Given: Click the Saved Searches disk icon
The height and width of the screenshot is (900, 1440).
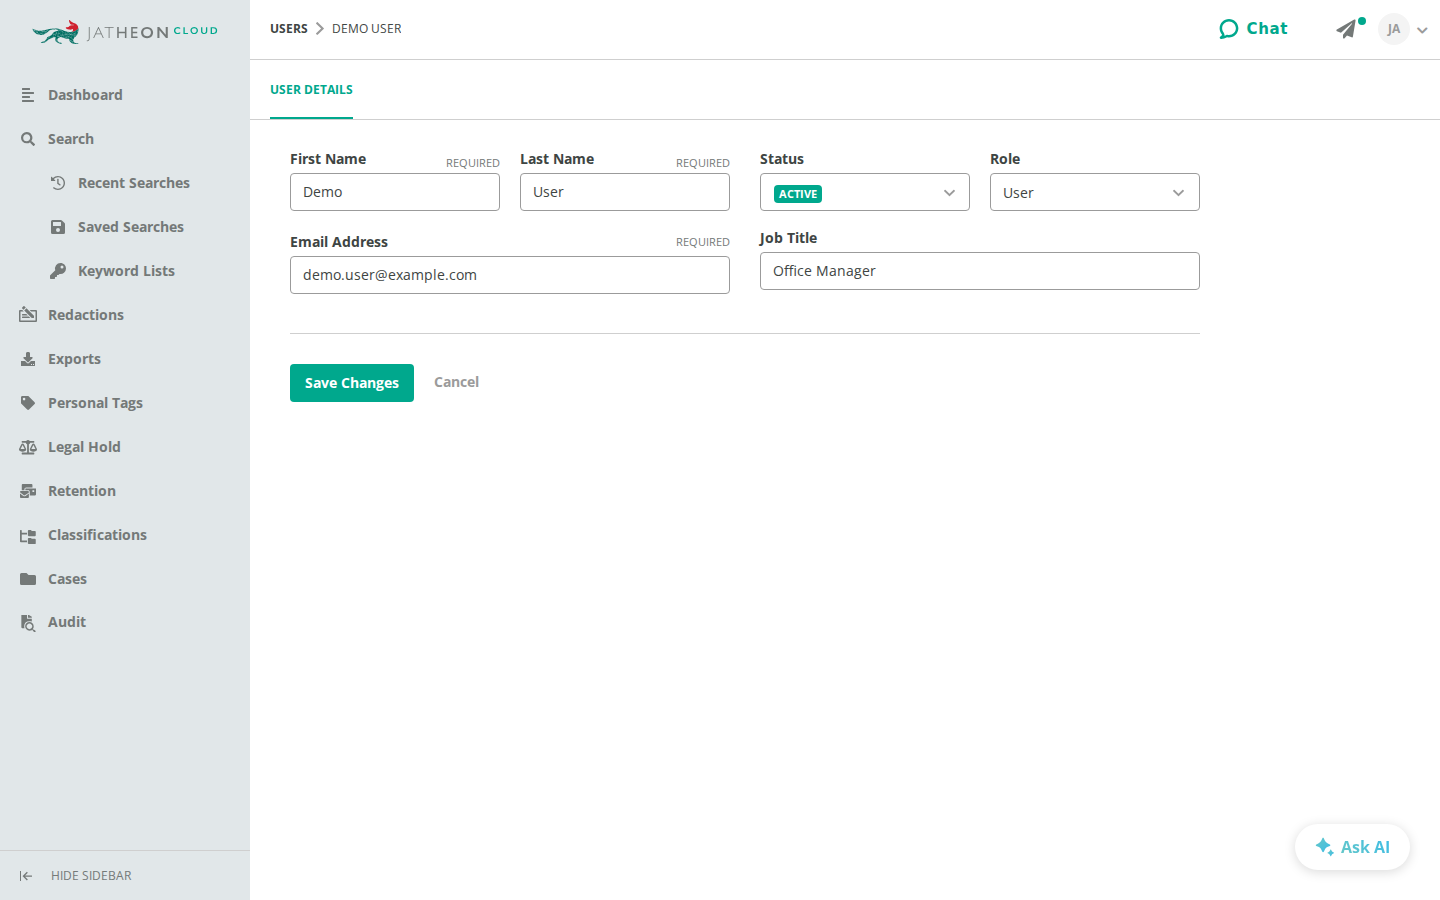Looking at the screenshot, I should pos(58,227).
